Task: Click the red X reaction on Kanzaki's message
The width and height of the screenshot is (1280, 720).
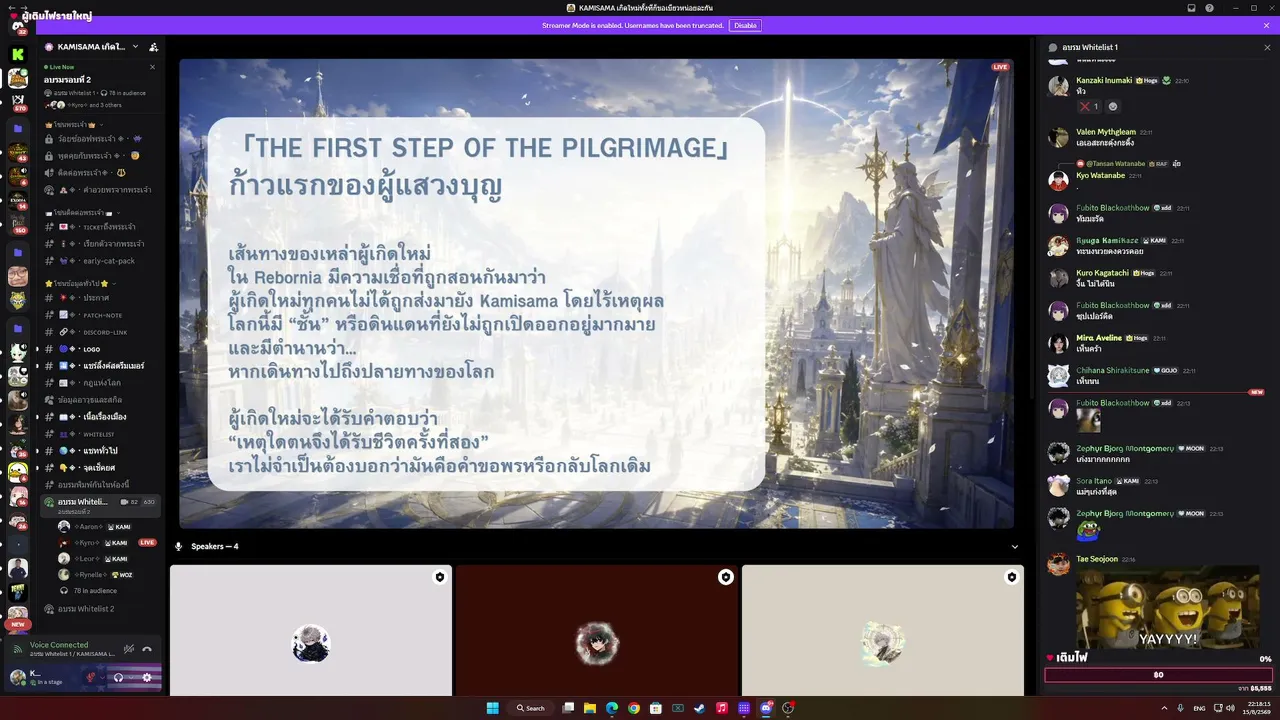Action: pyautogui.click(x=1088, y=106)
